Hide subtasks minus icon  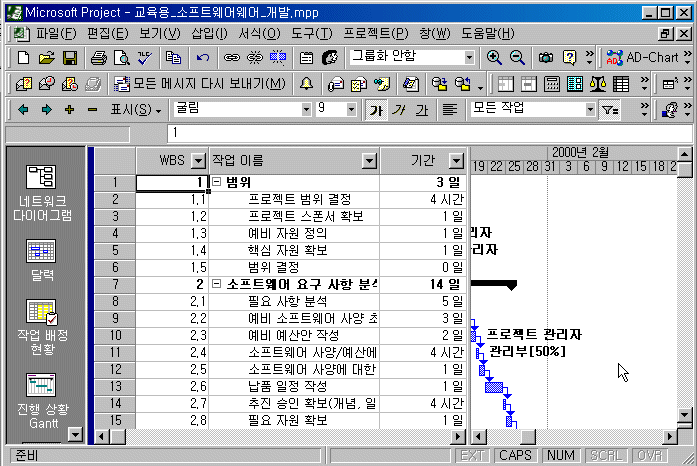coord(92,109)
